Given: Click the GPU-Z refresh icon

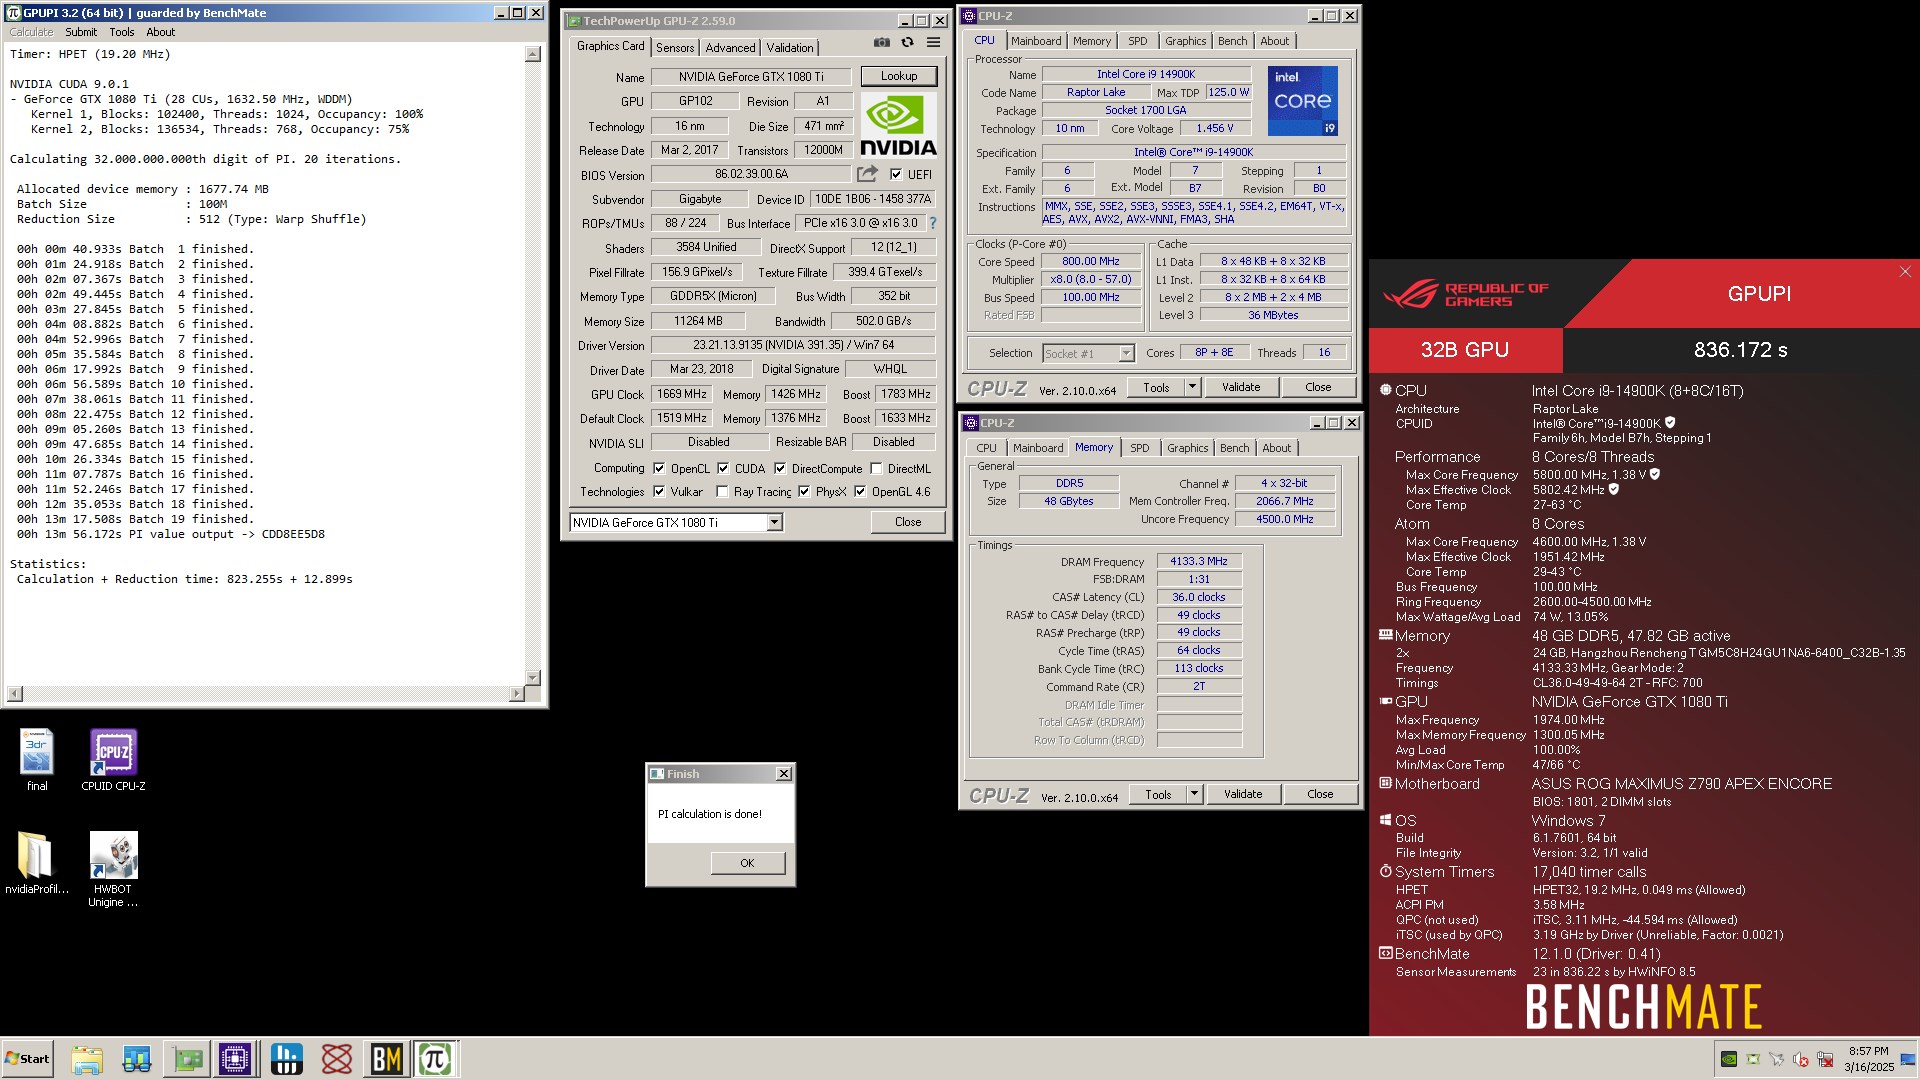Looking at the screenshot, I should coord(907,43).
